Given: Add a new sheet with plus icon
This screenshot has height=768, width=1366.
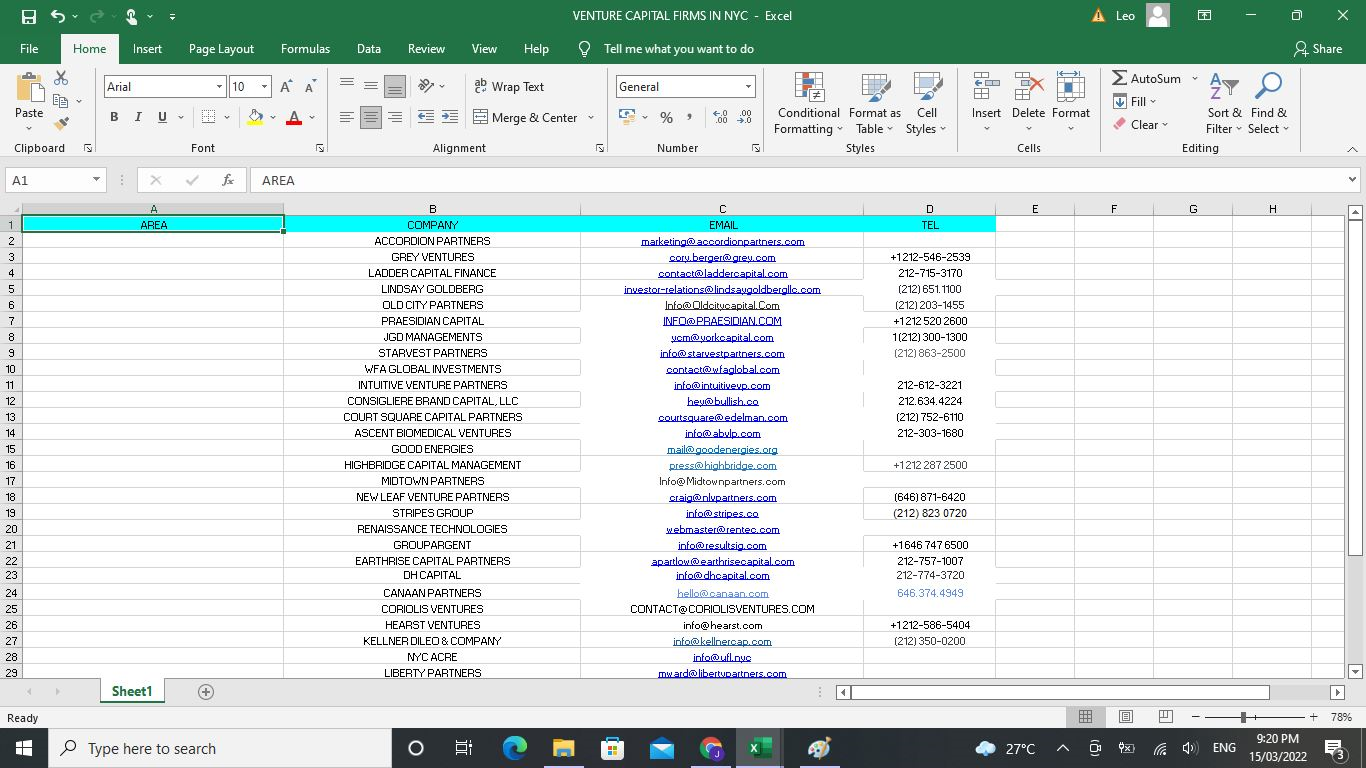Looking at the screenshot, I should [206, 692].
